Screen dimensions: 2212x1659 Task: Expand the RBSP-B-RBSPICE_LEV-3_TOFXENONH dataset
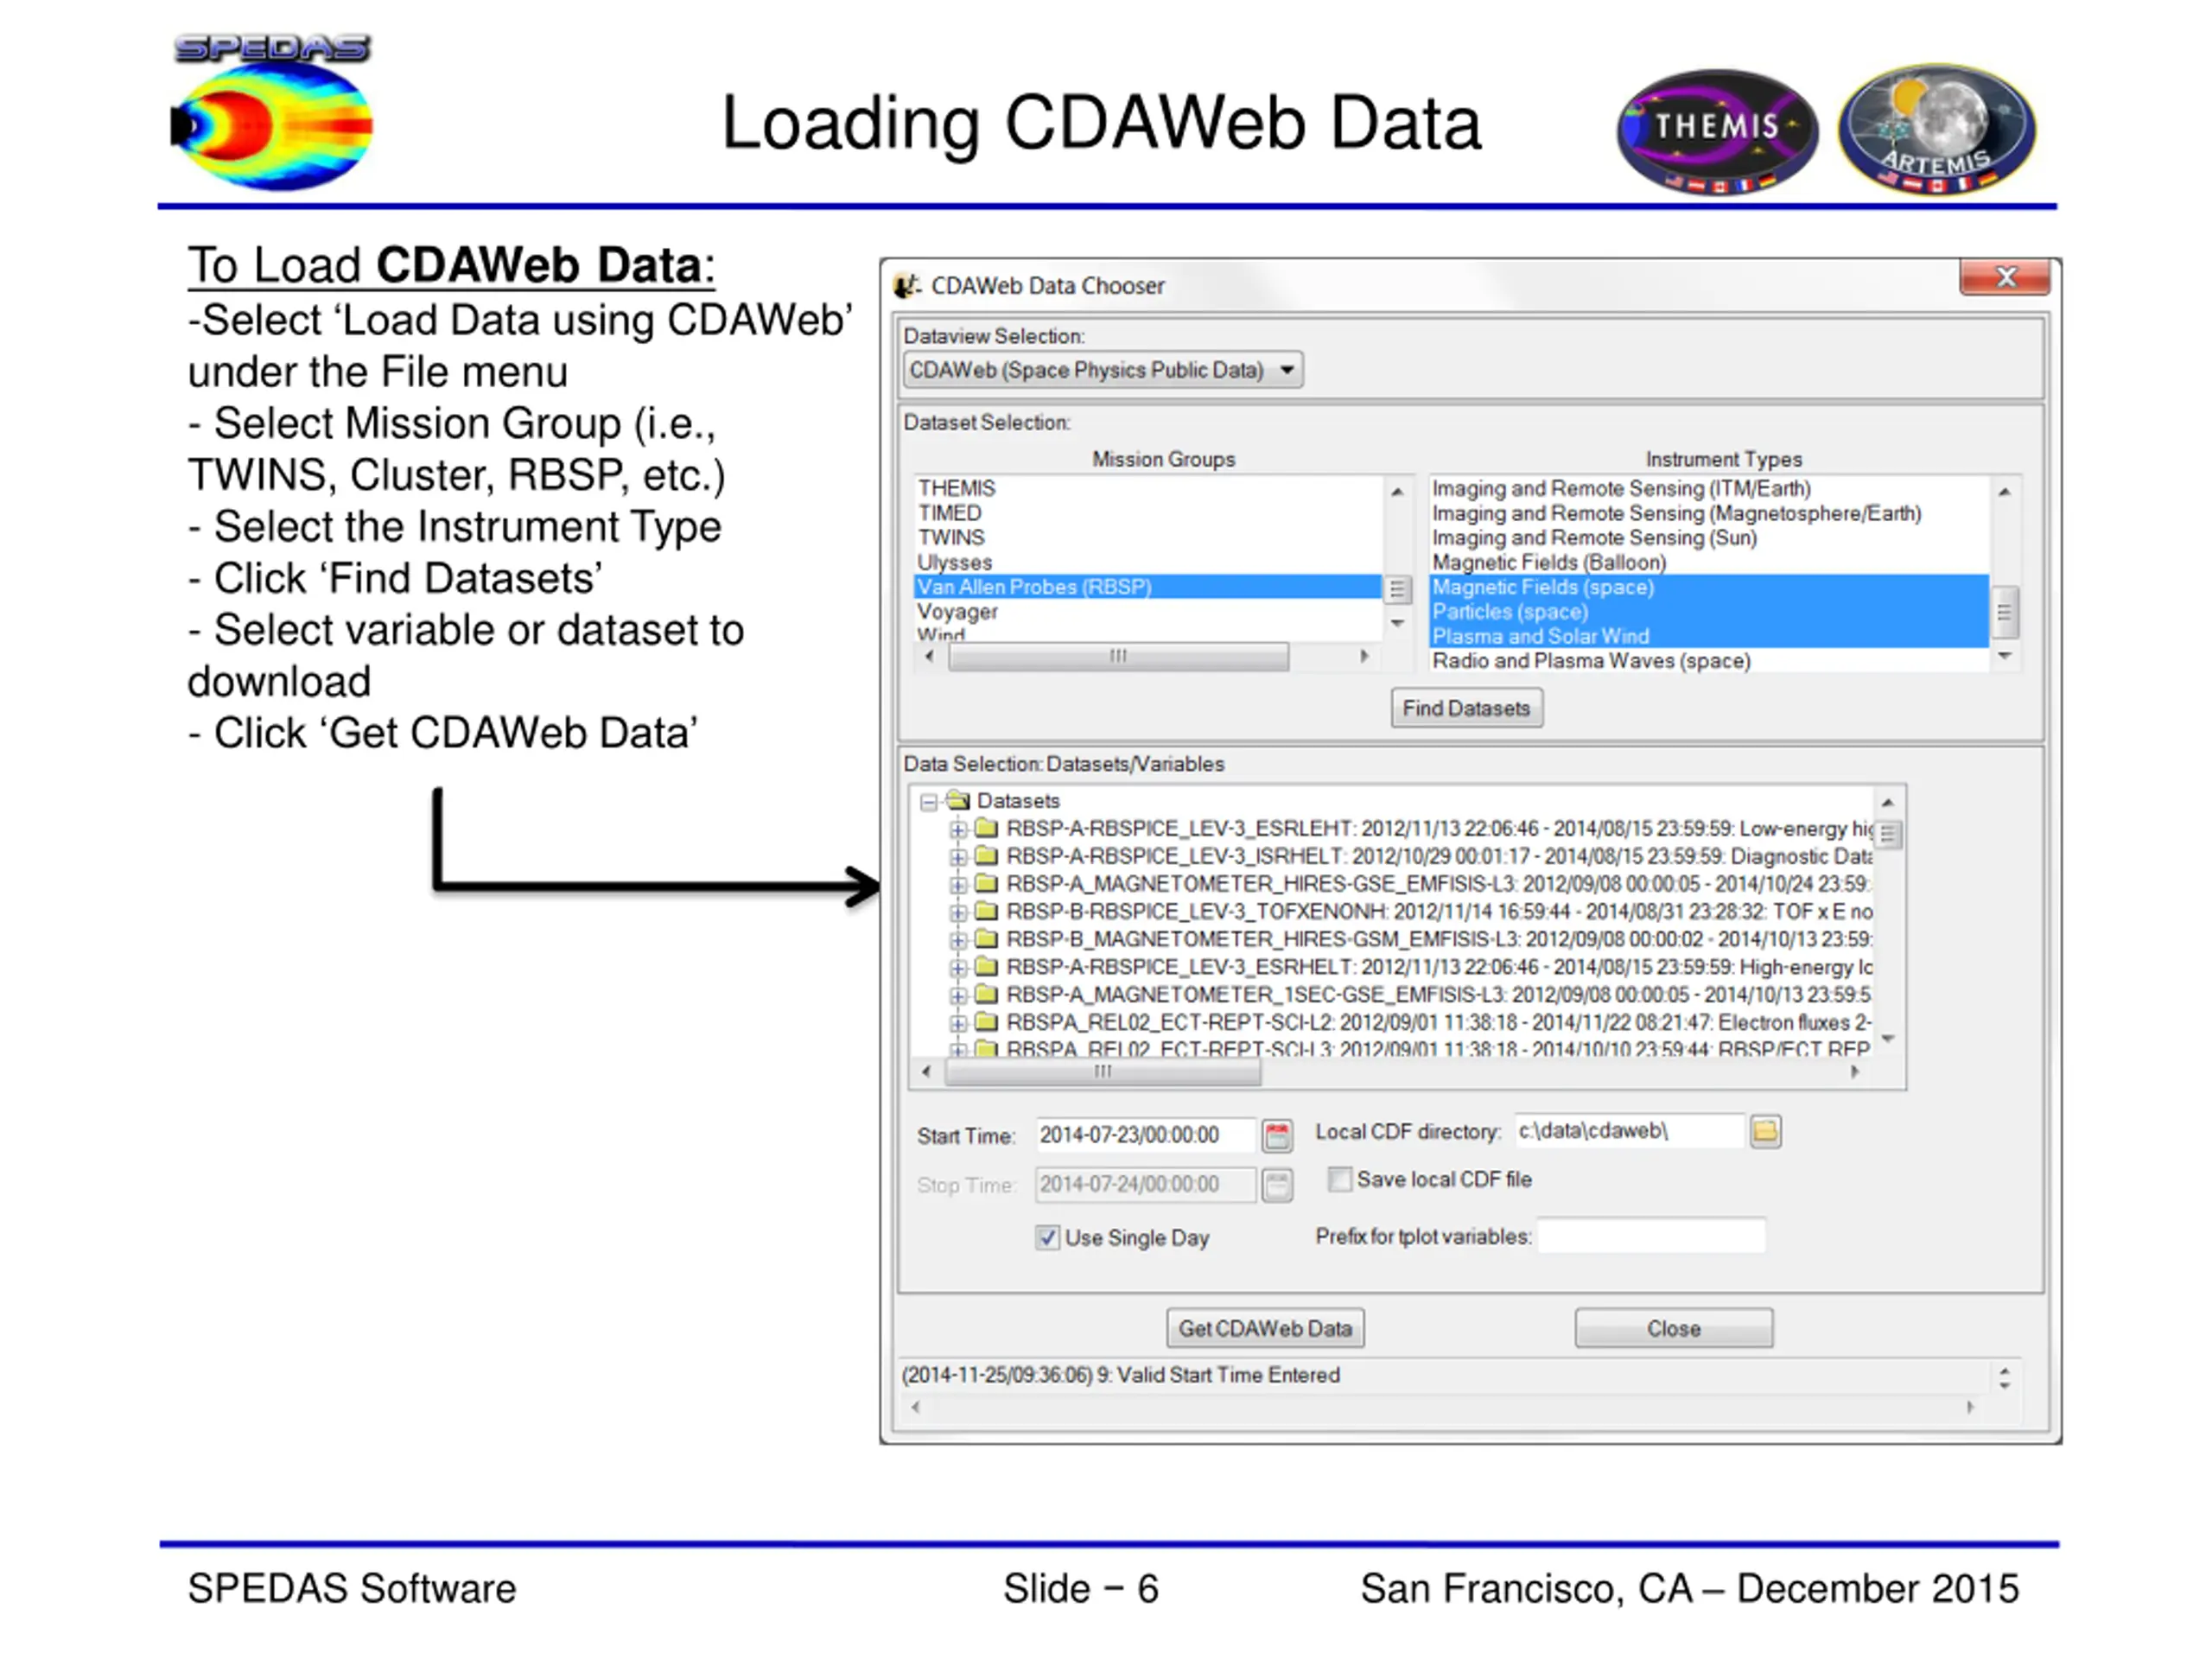(958, 912)
